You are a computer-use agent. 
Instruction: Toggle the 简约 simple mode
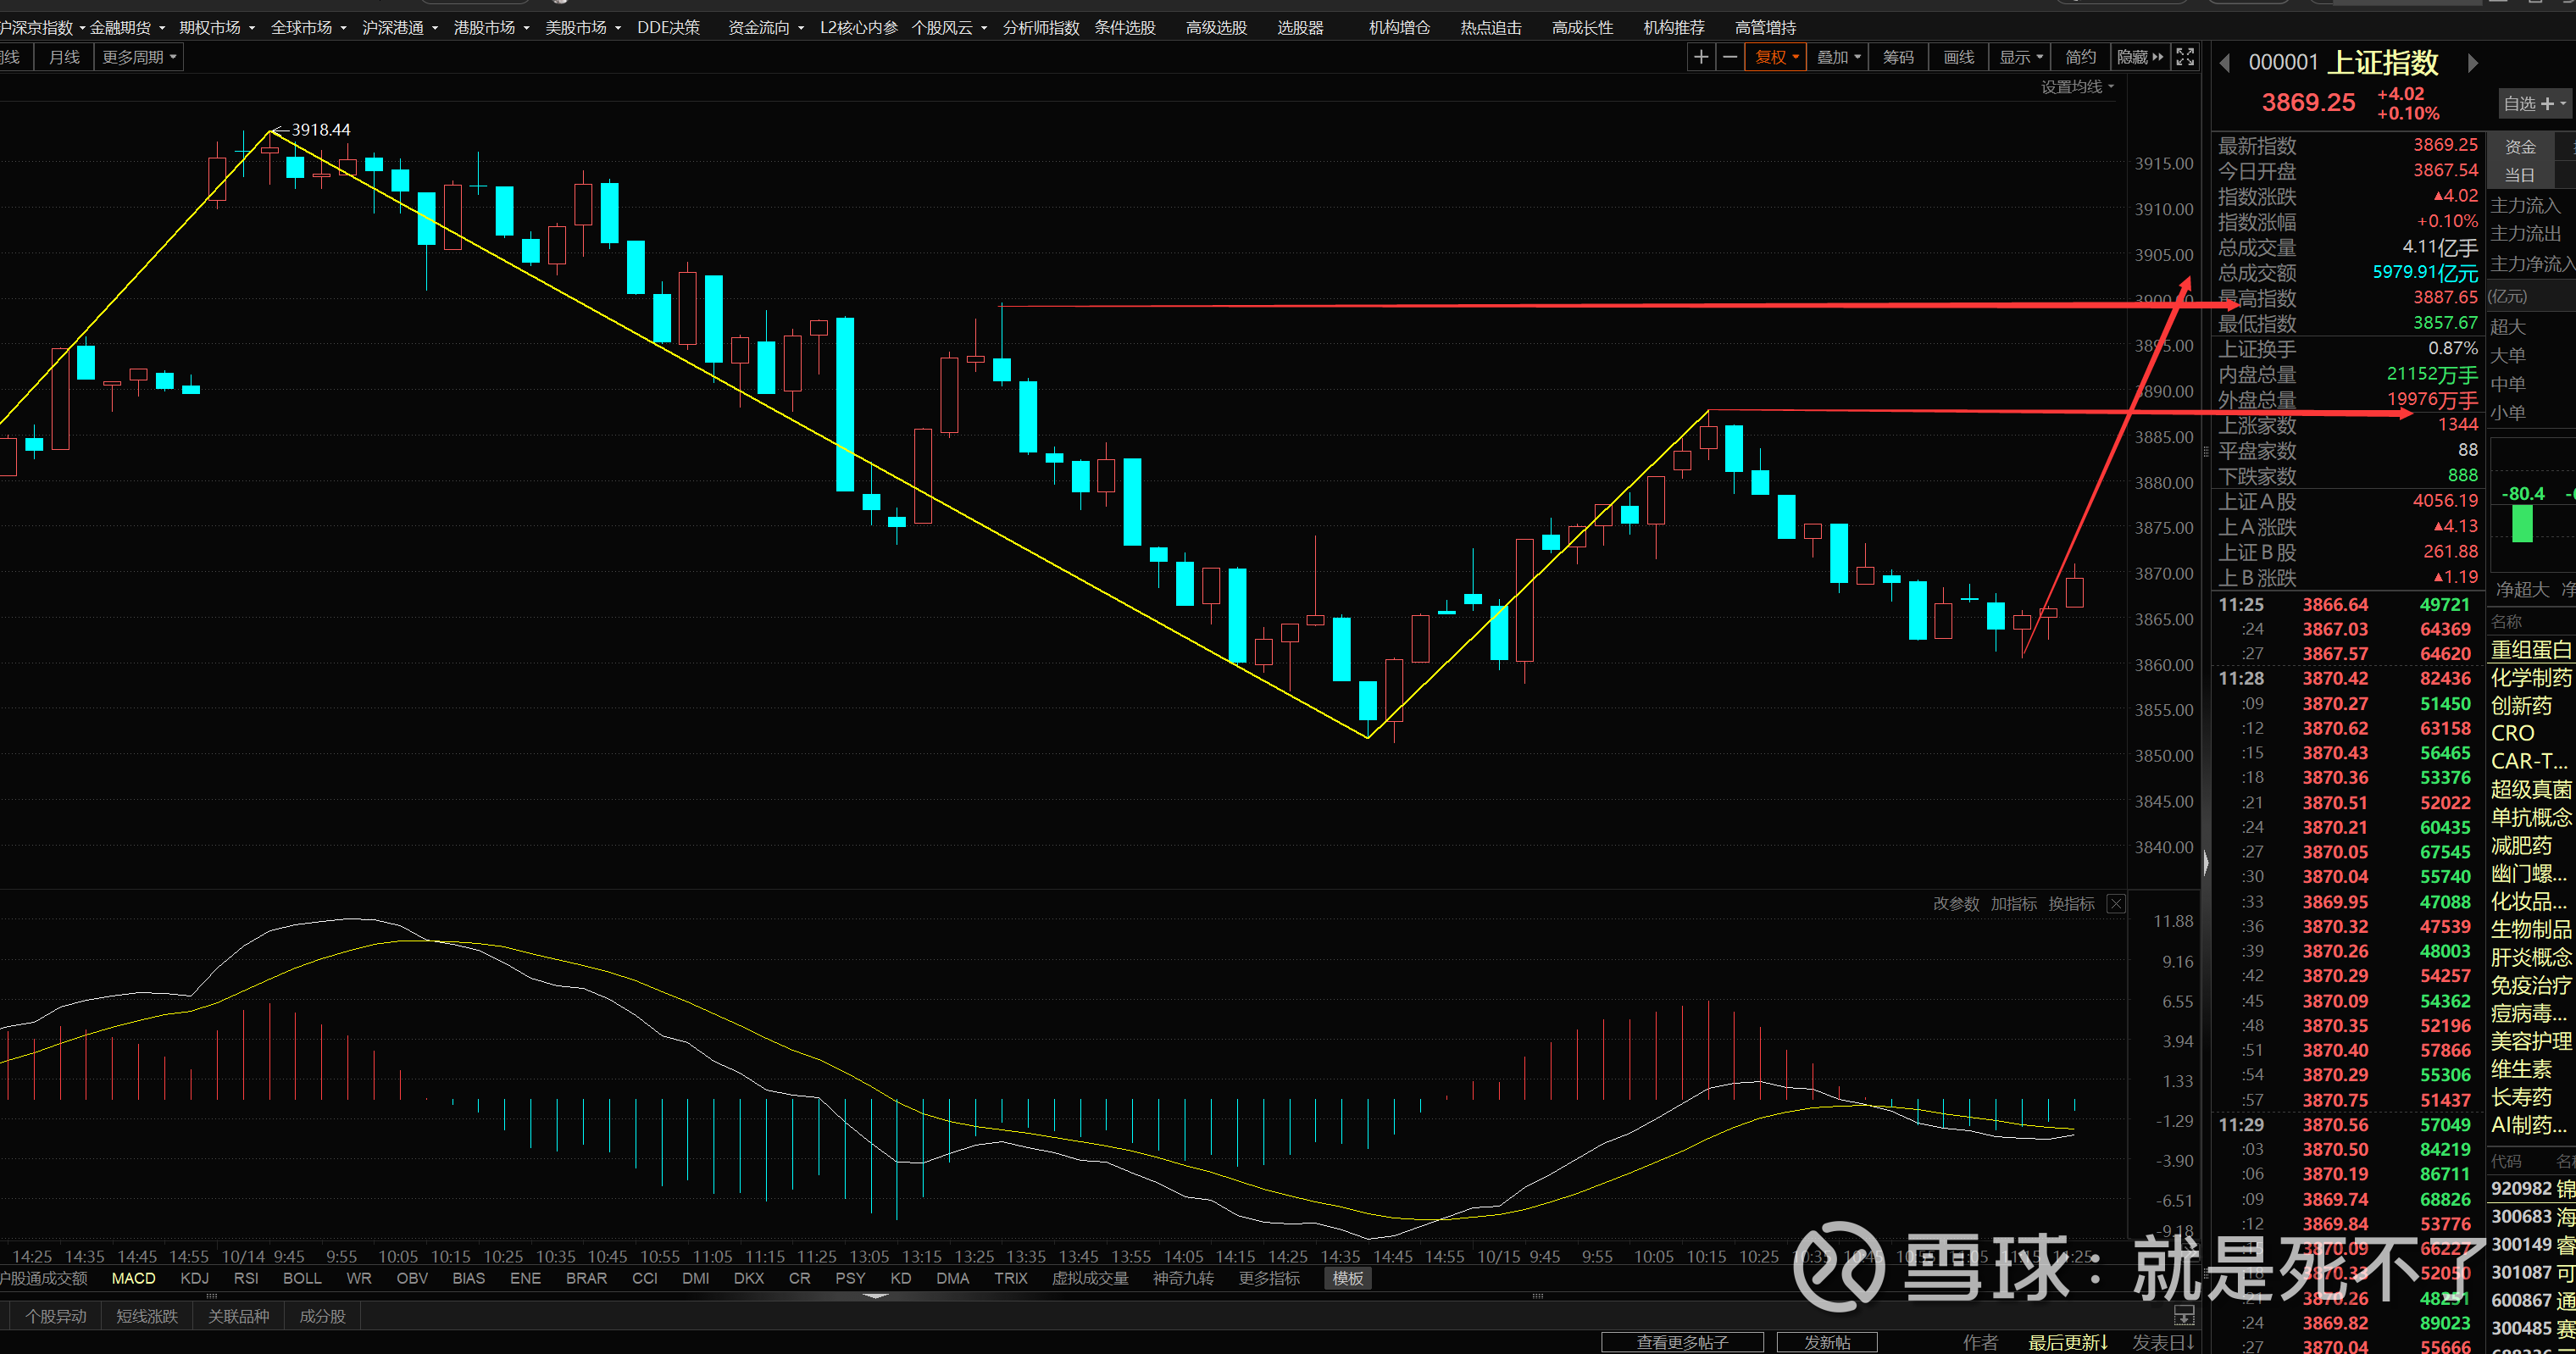coord(2080,57)
